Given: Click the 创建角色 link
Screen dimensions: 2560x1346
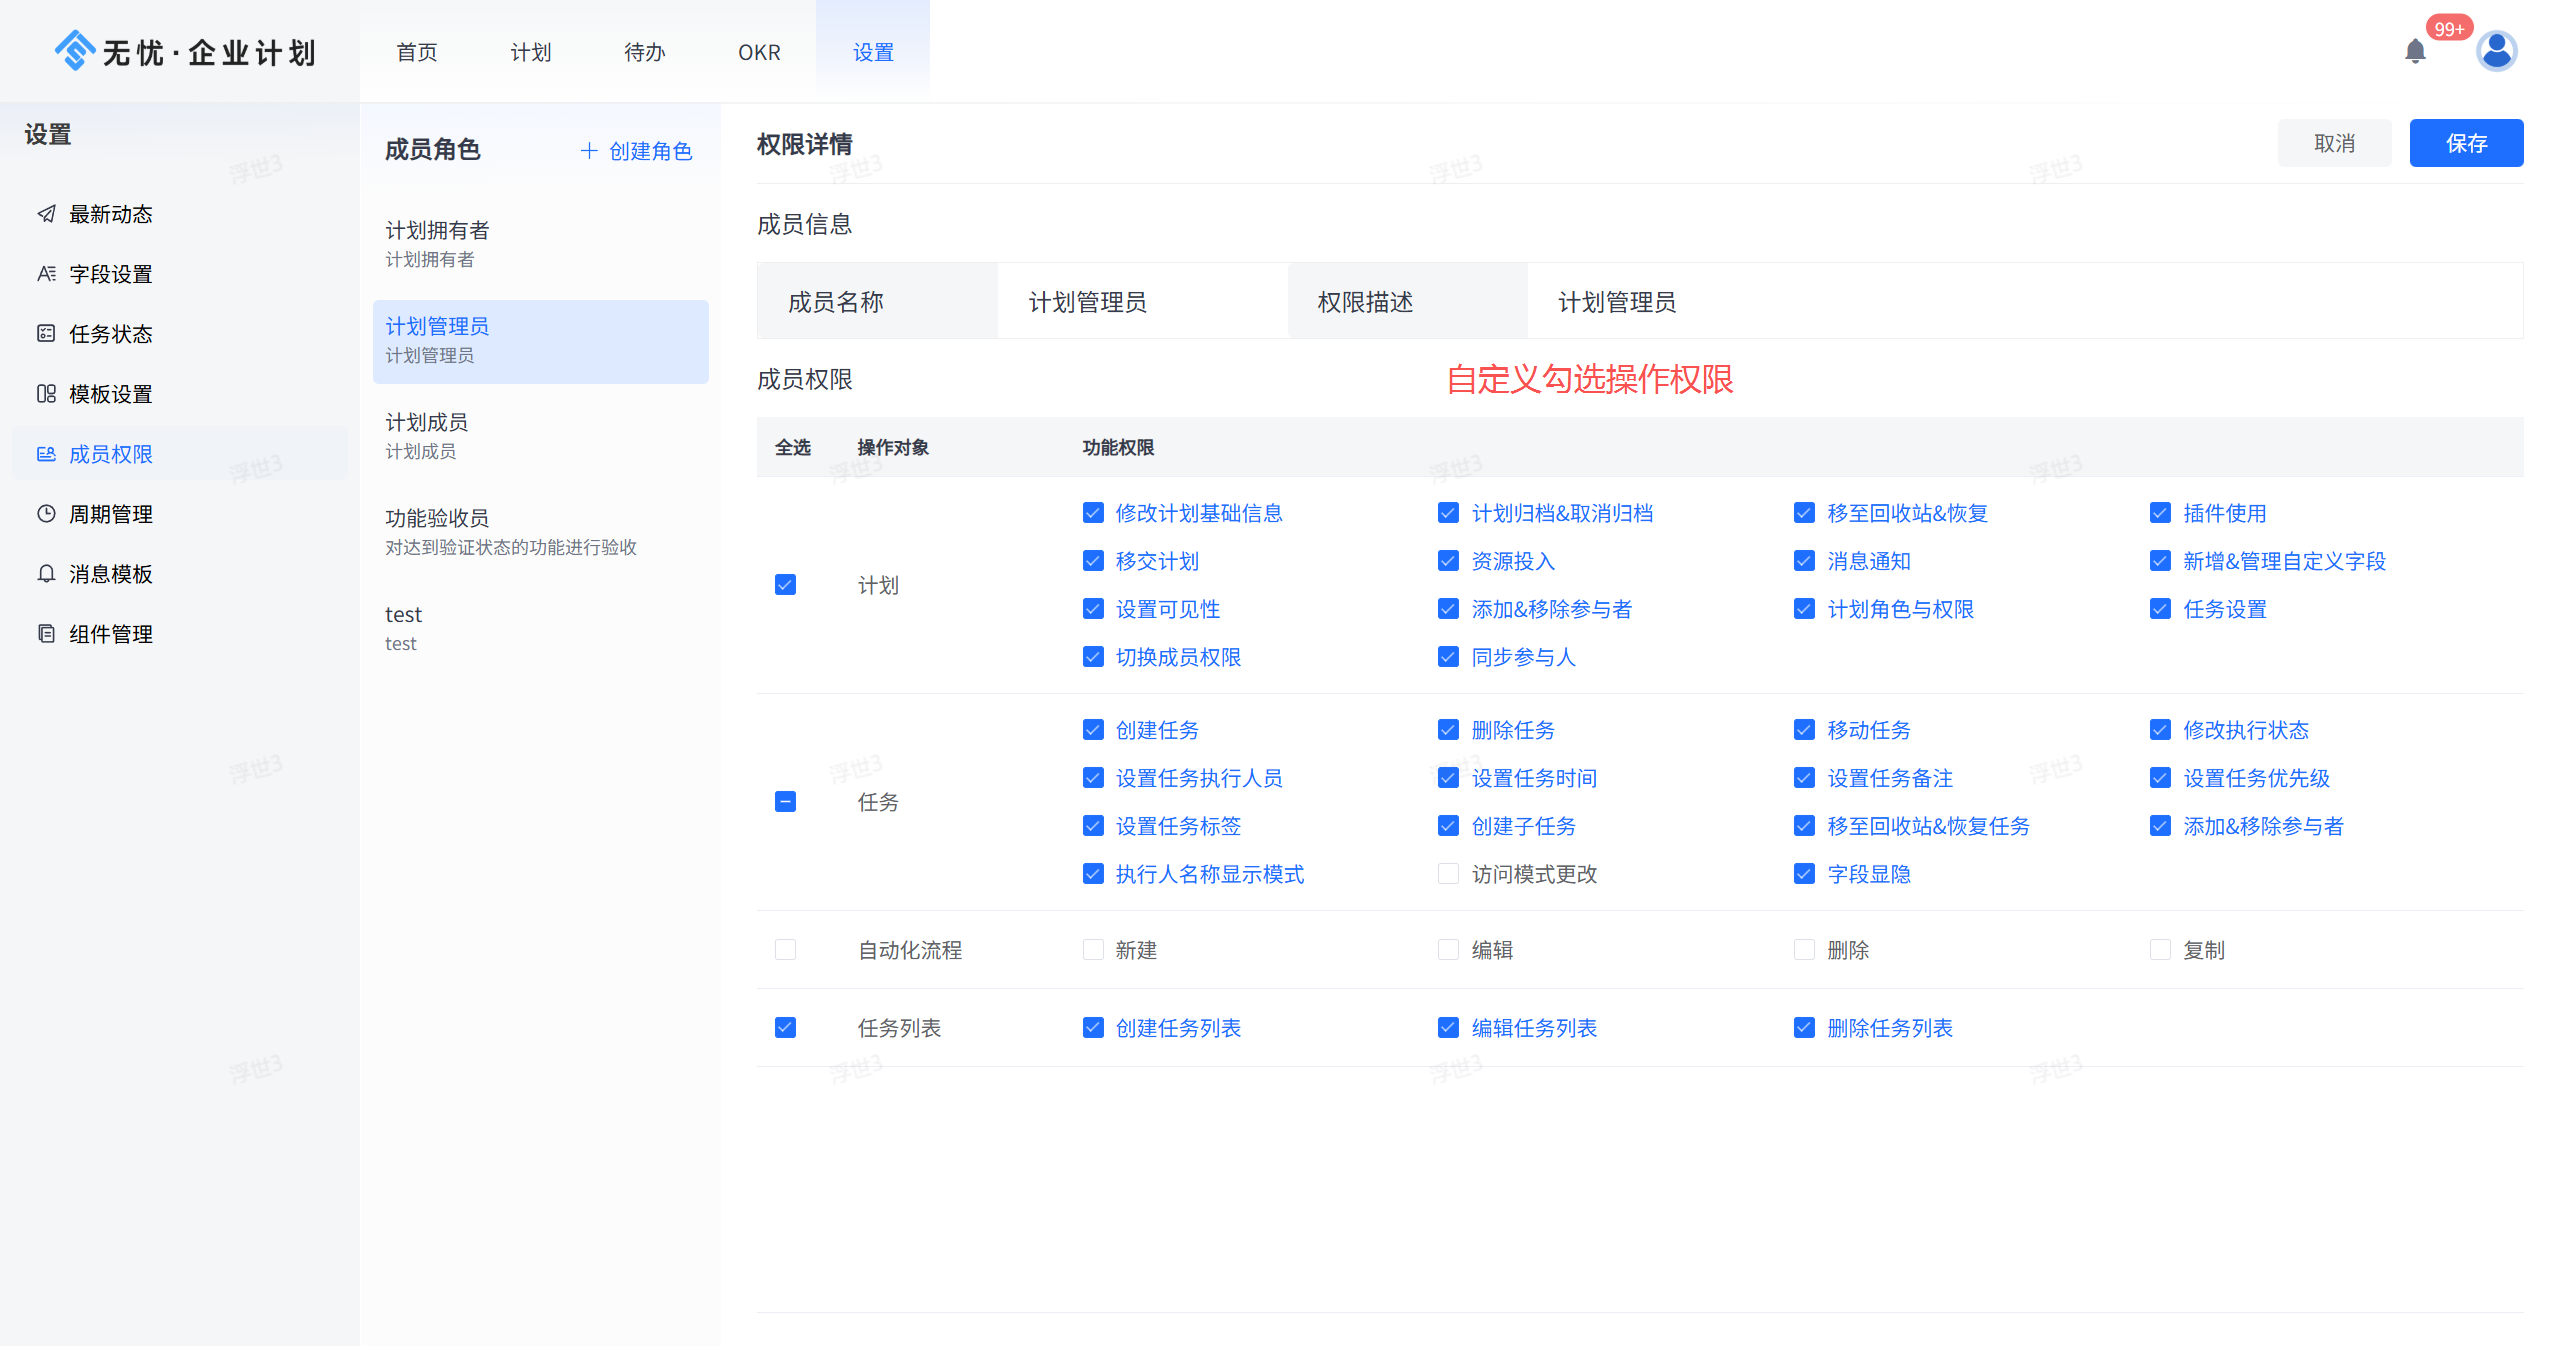Looking at the screenshot, I should coord(637,151).
